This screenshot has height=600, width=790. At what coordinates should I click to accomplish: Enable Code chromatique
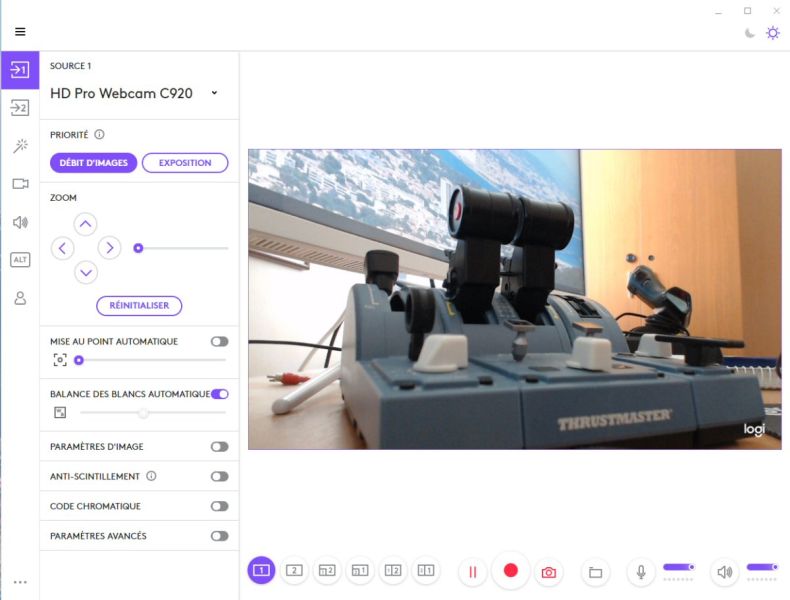[220, 506]
